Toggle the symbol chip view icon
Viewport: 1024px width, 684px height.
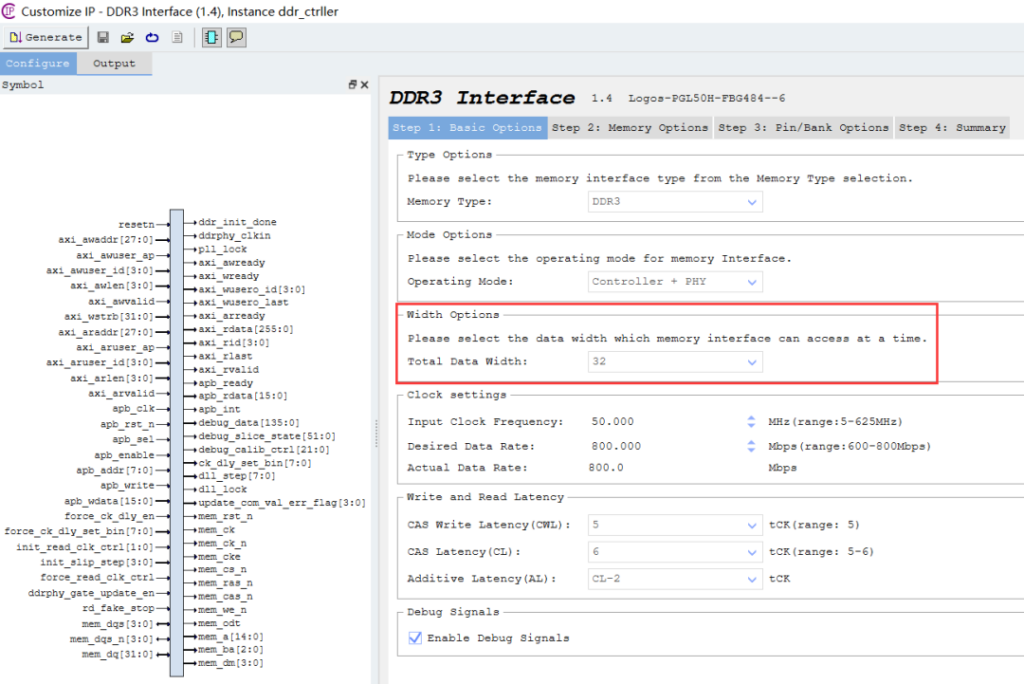click(x=212, y=38)
